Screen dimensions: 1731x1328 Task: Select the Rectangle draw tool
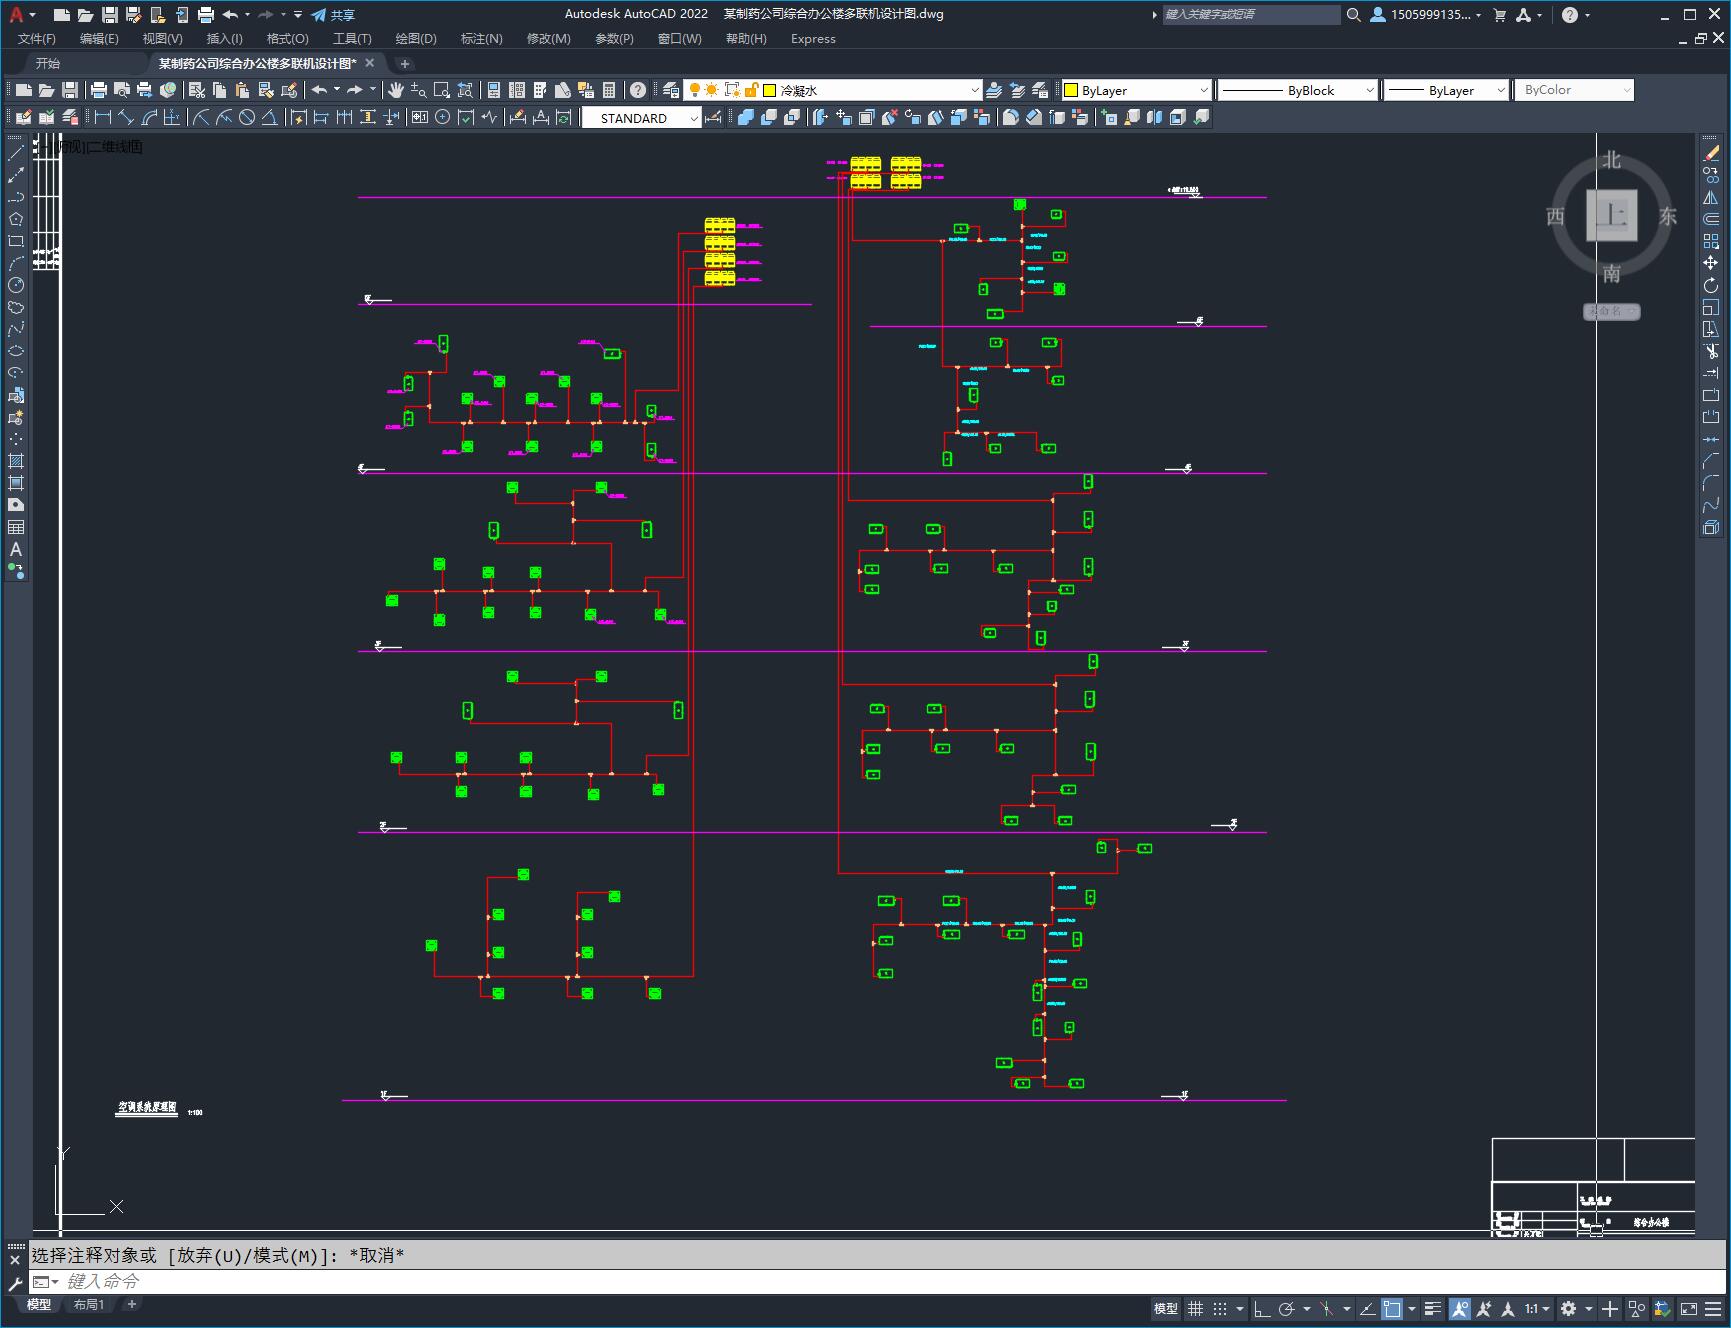16,241
